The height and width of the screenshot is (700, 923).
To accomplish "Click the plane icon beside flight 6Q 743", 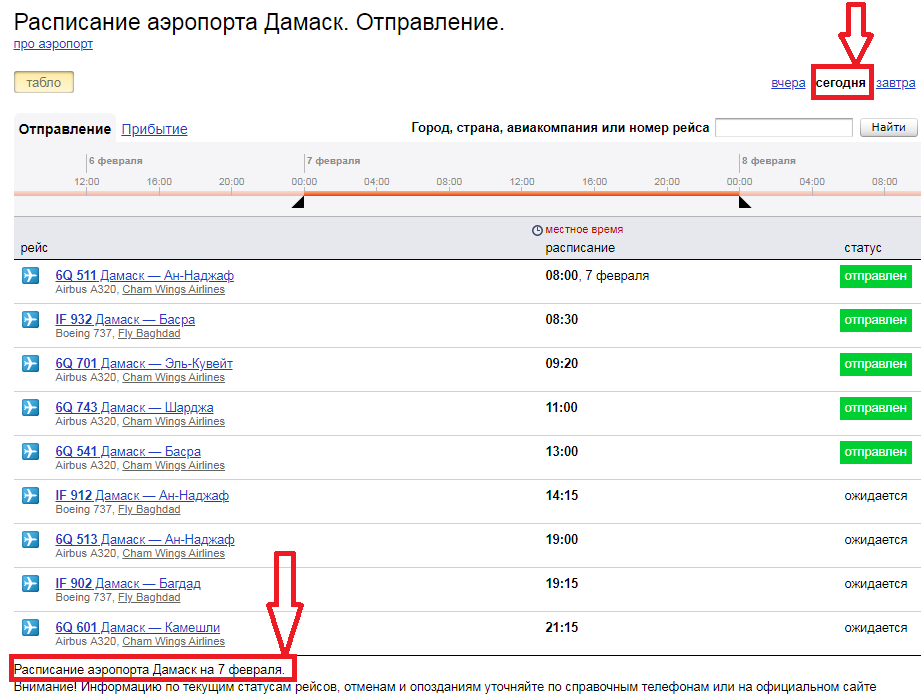I will point(30,408).
